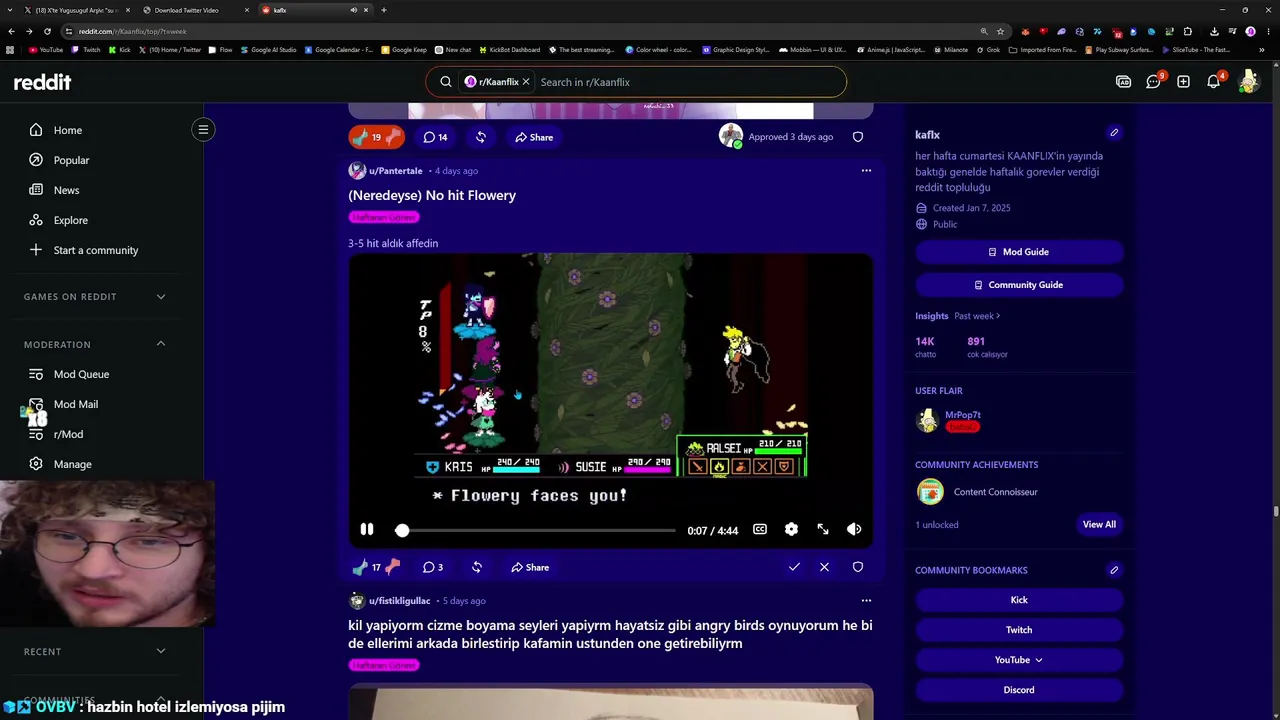This screenshot has width=1280, height=720.
Task: Seek the video progress bar
Action: pos(537,530)
